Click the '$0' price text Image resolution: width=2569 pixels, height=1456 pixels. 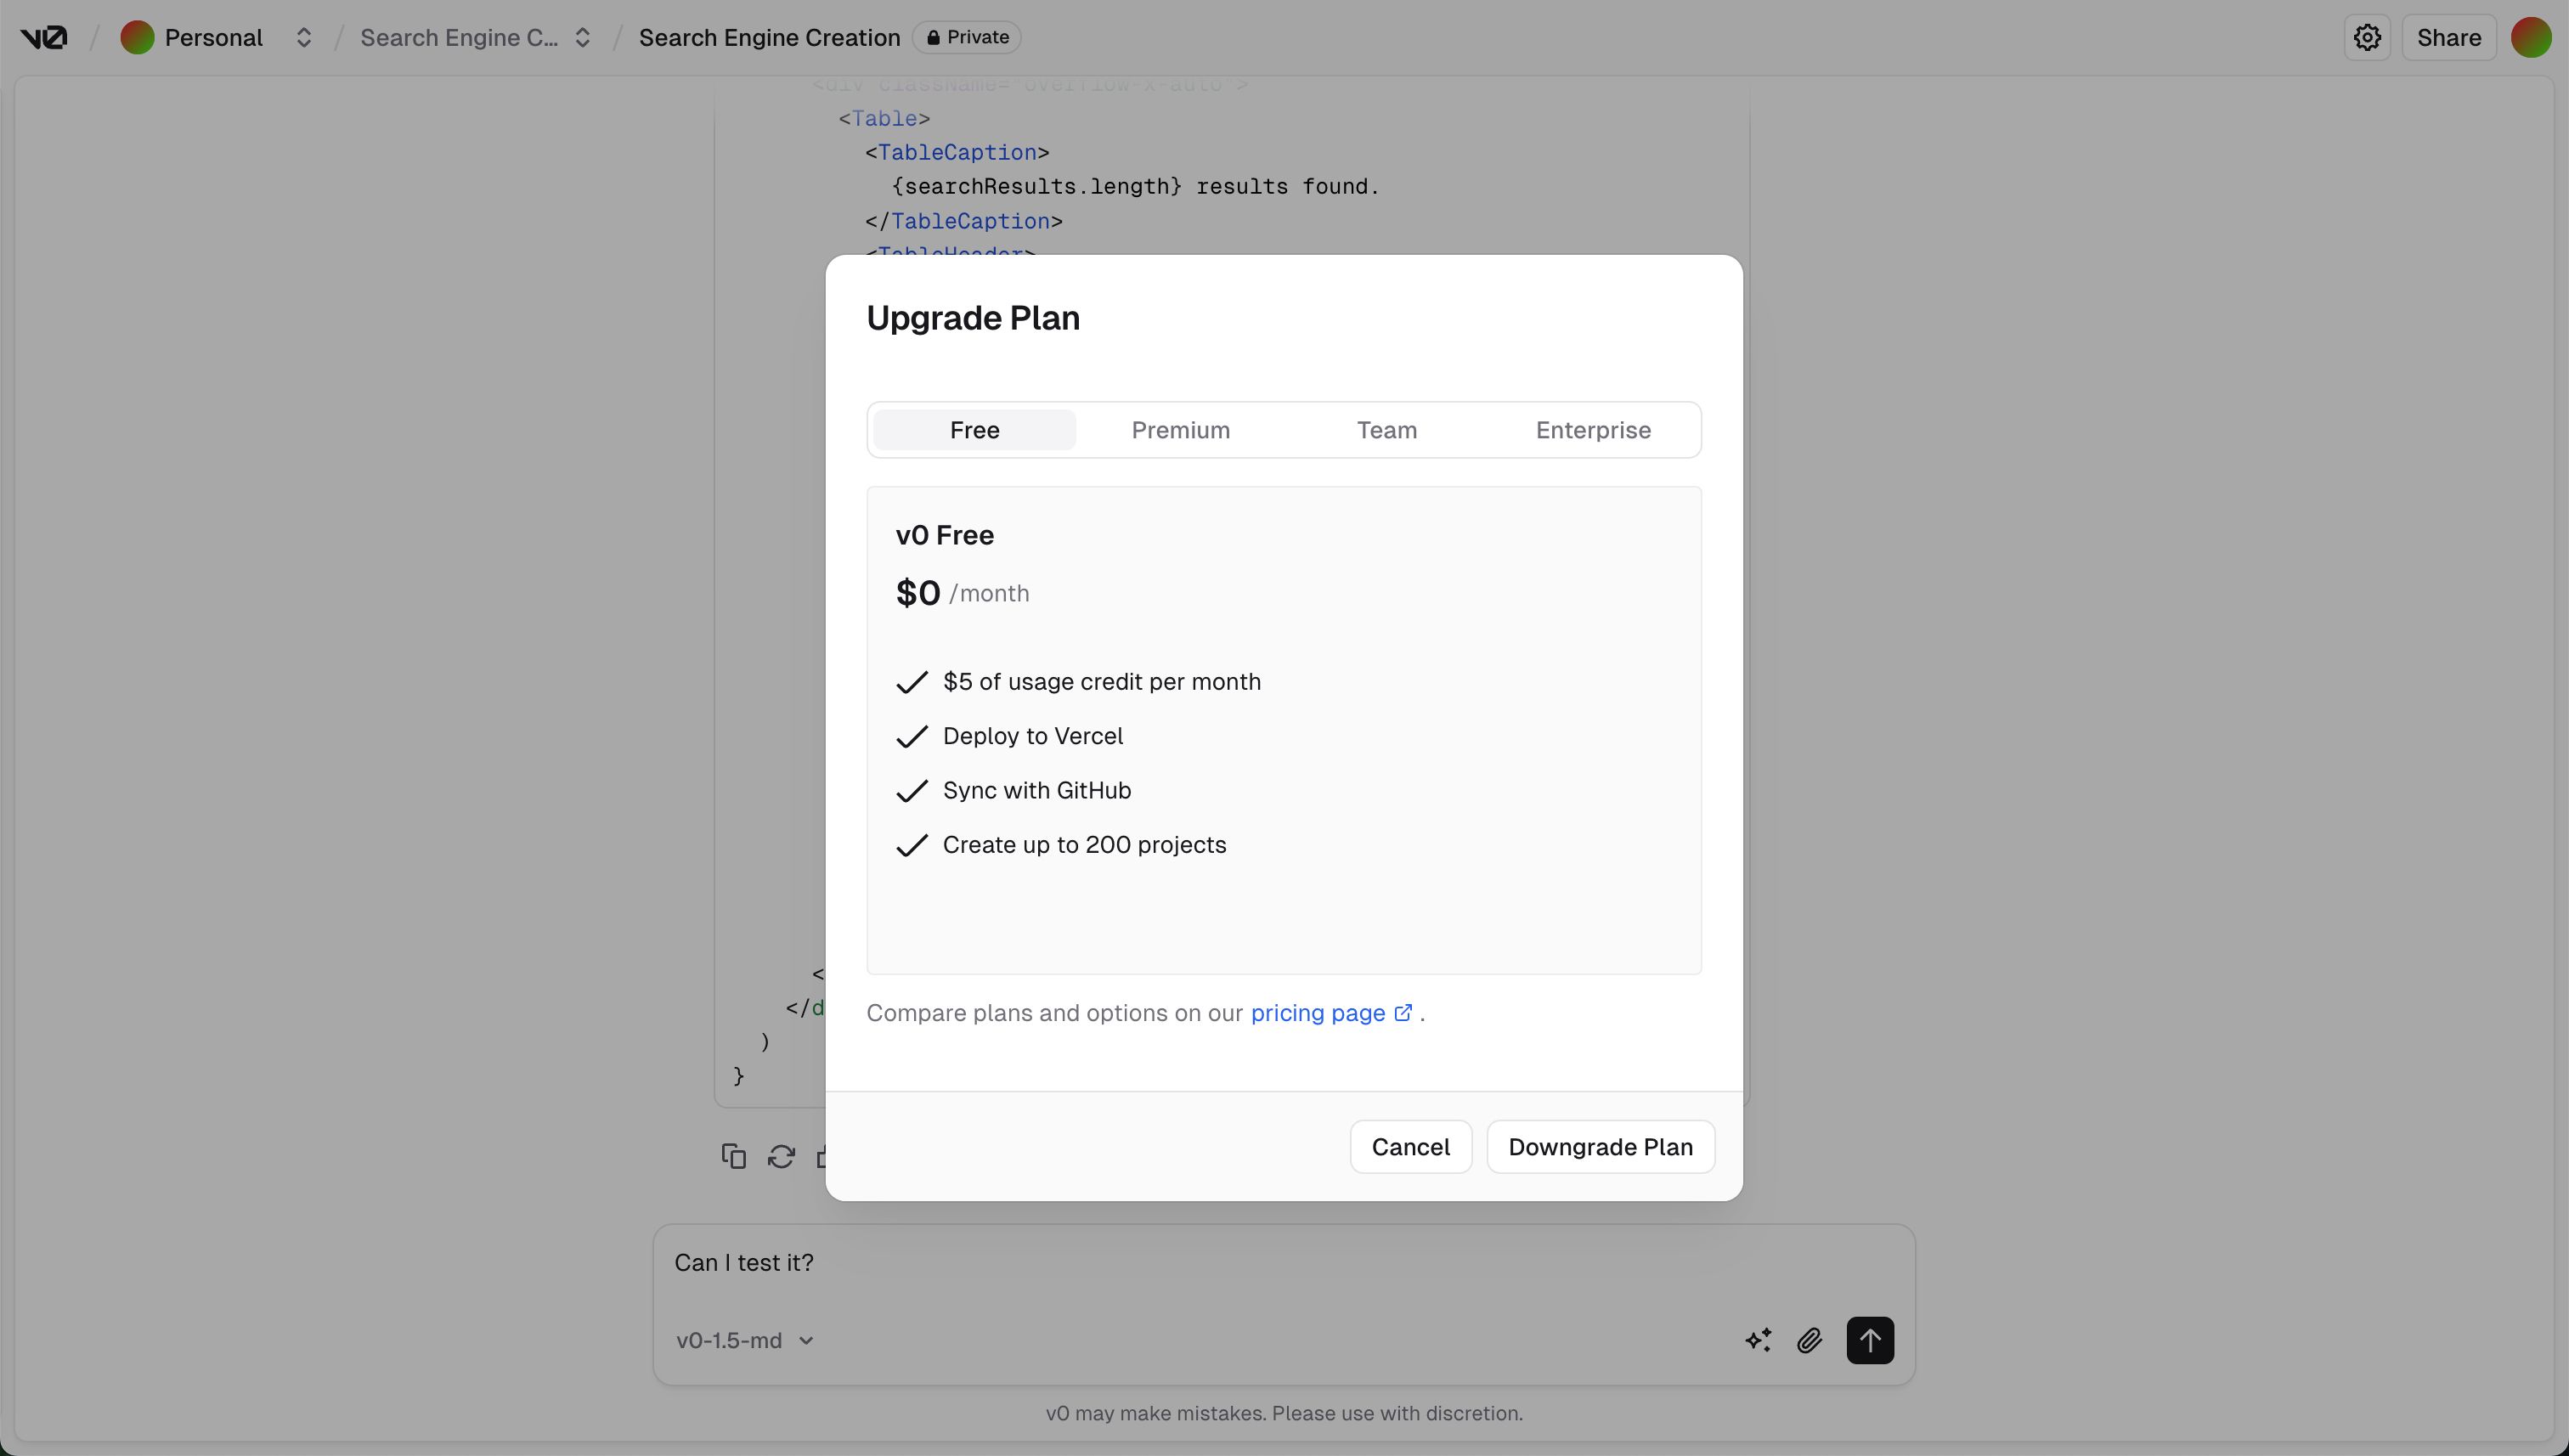tap(917, 593)
